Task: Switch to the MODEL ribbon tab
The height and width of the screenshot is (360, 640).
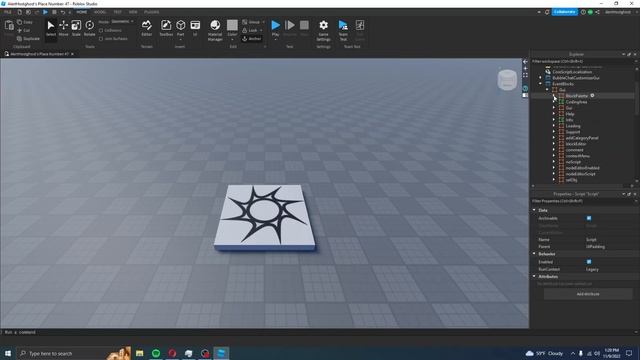Action: pyautogui.click(x=100, y=12)
